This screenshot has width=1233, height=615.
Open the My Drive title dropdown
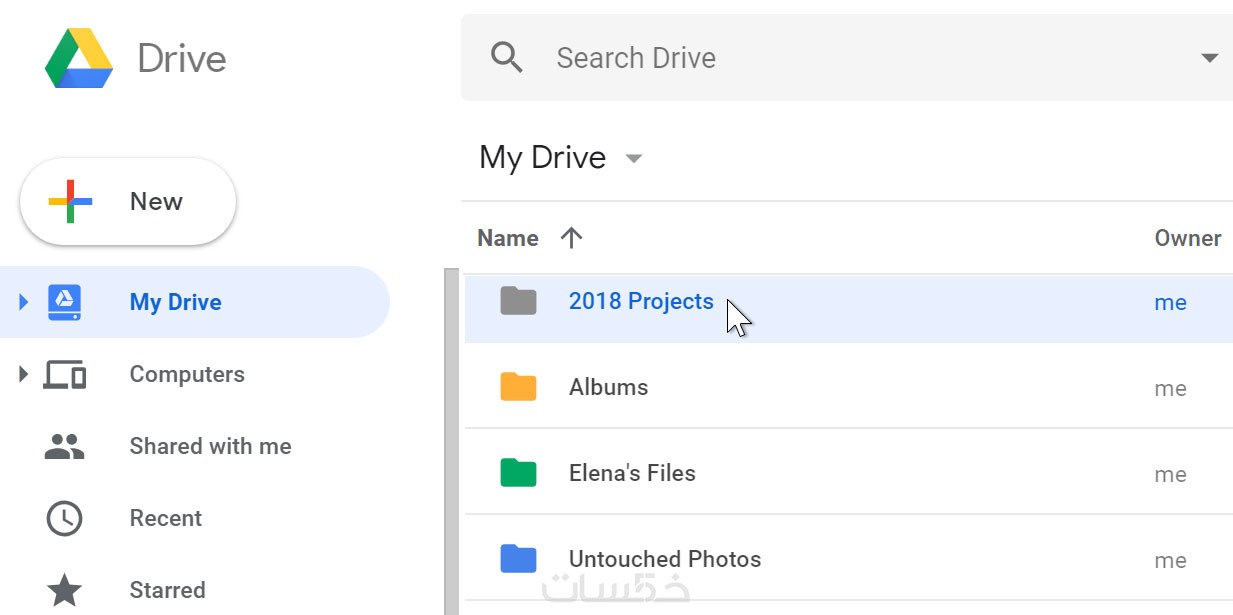coord(633,158)
